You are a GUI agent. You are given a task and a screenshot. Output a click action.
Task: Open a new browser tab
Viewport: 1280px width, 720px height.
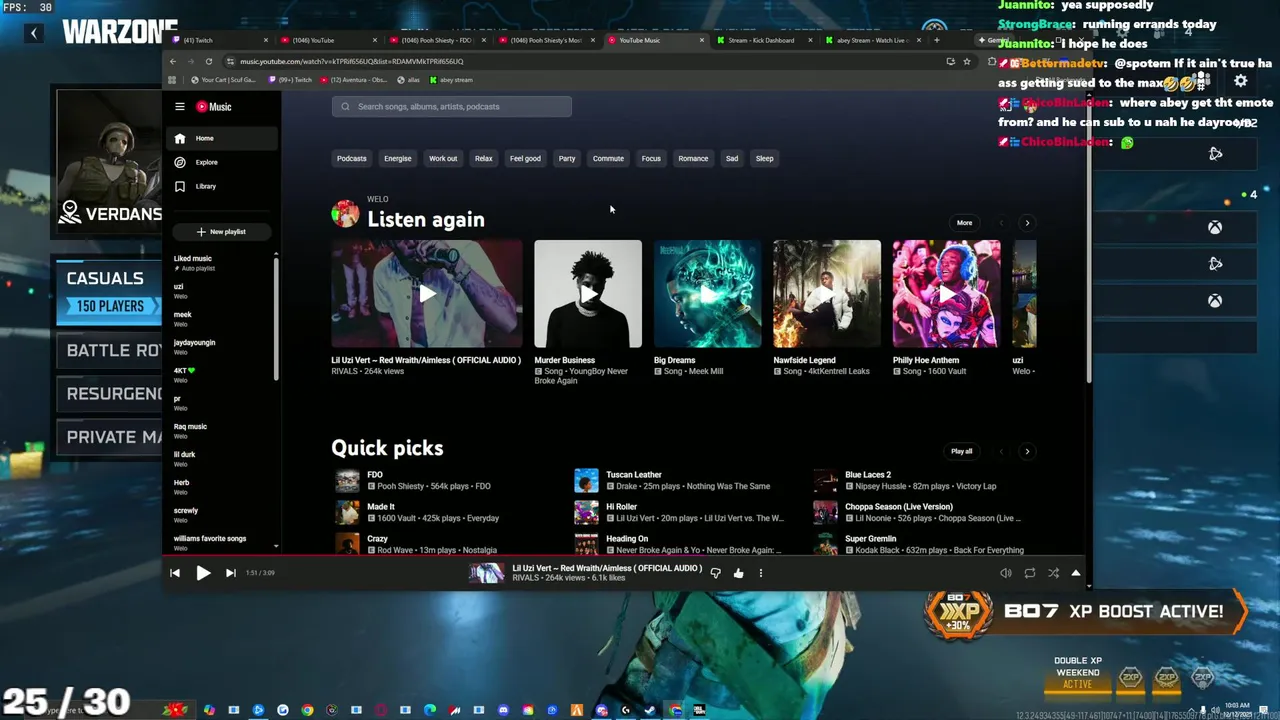(x=937, y=40)
